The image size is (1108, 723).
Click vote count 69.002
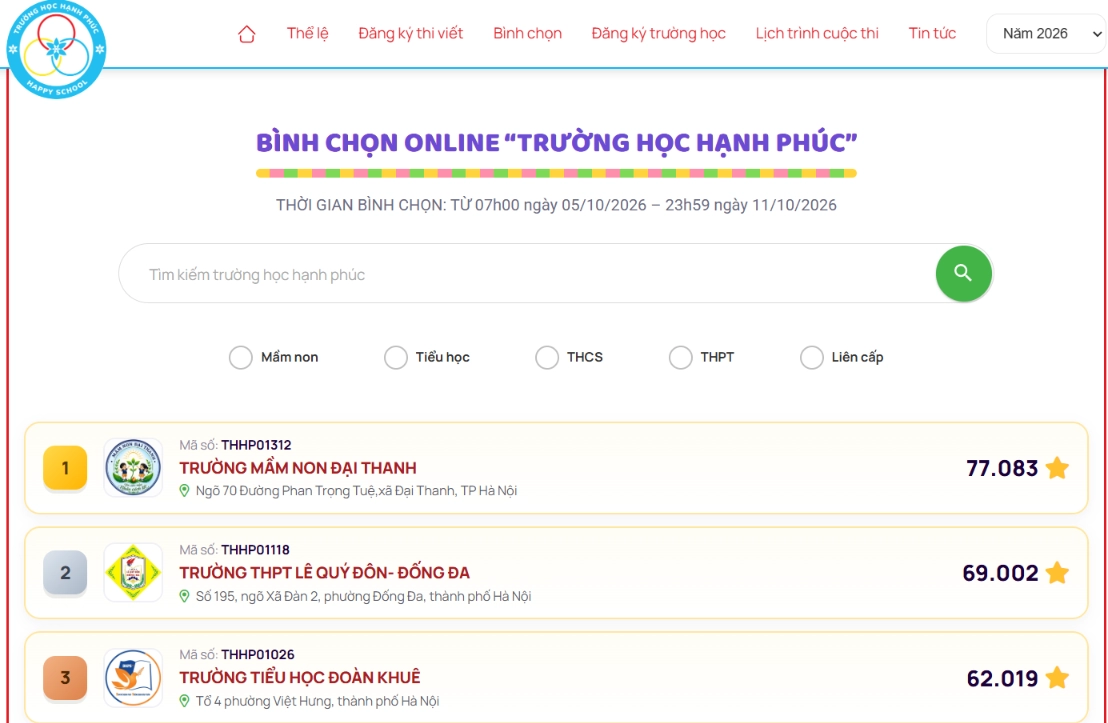click(x=1001, y=572)
